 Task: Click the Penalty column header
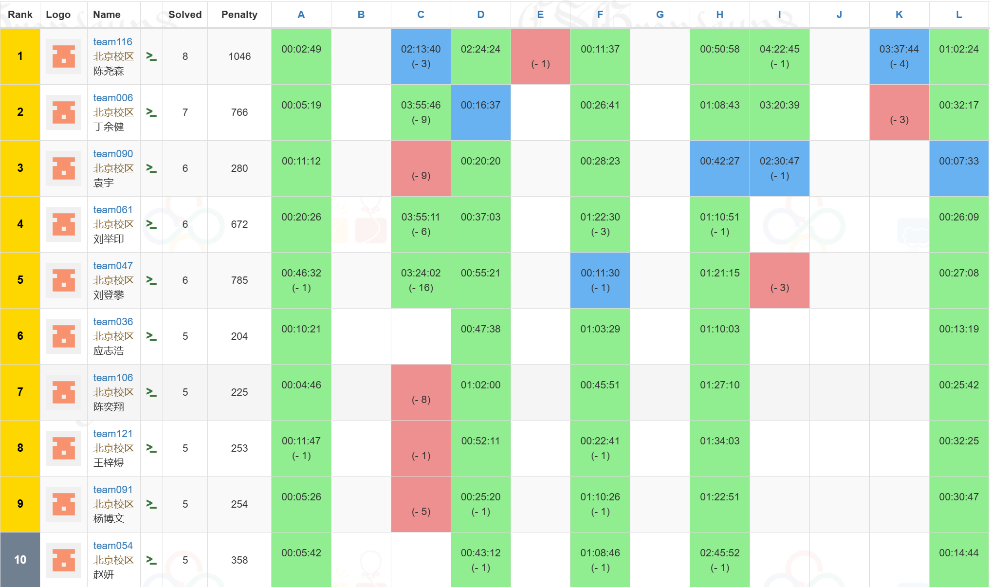(x=239, y=15)
